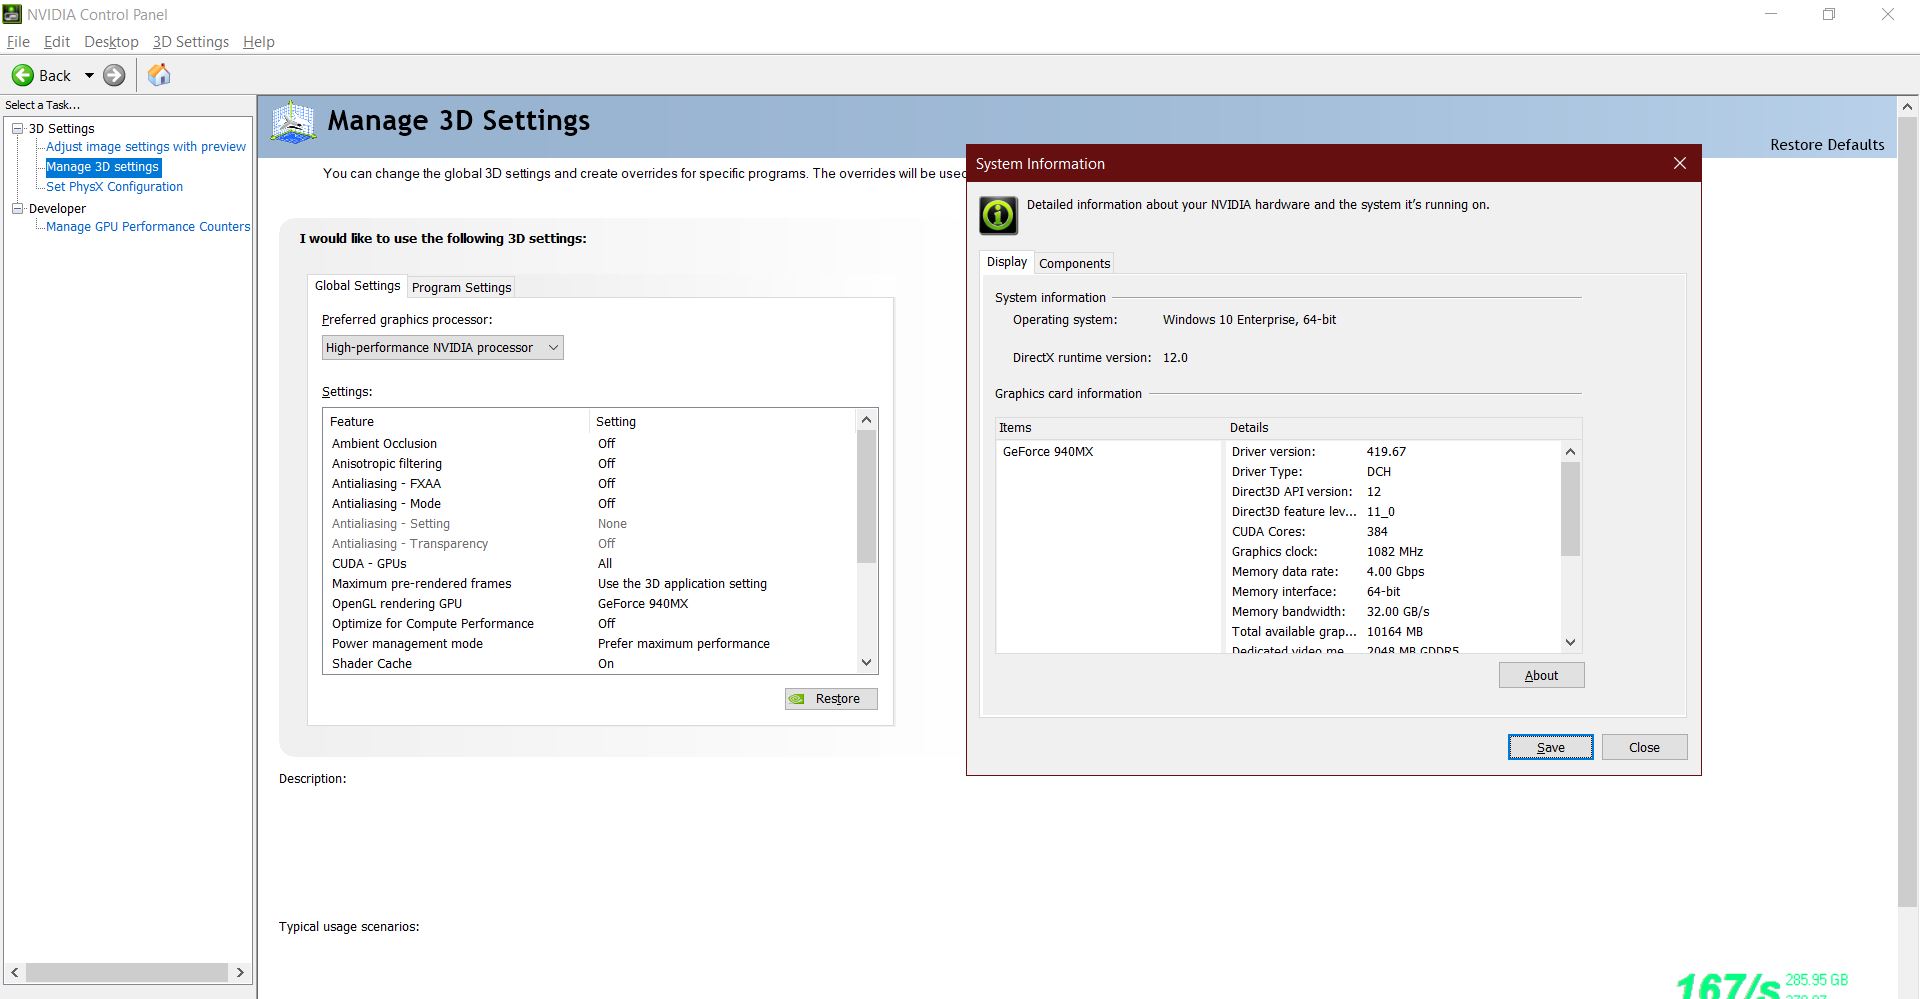Click the Memory bandwidth detail row
Image resolution: width=1920 pixels, height=999 pixels.
1394,612
